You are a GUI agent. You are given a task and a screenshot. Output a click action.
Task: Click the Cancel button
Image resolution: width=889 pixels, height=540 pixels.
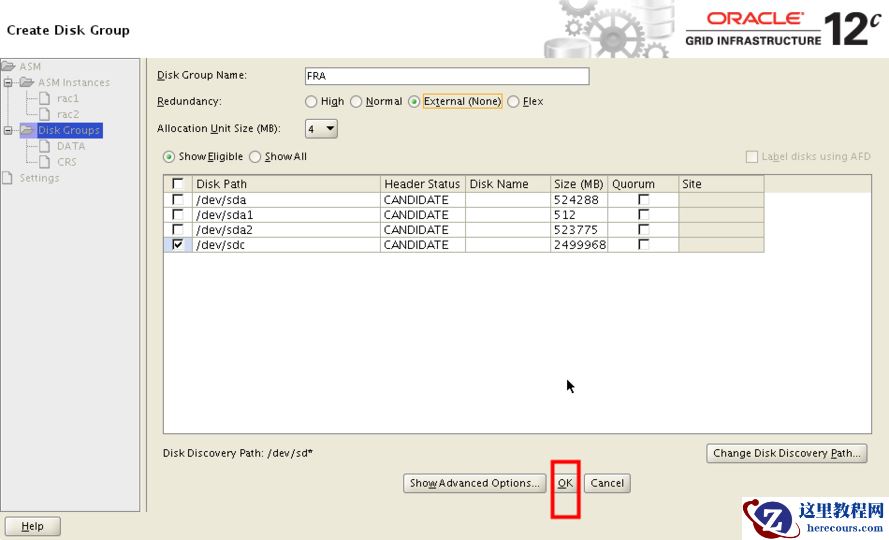pos(607,483)
